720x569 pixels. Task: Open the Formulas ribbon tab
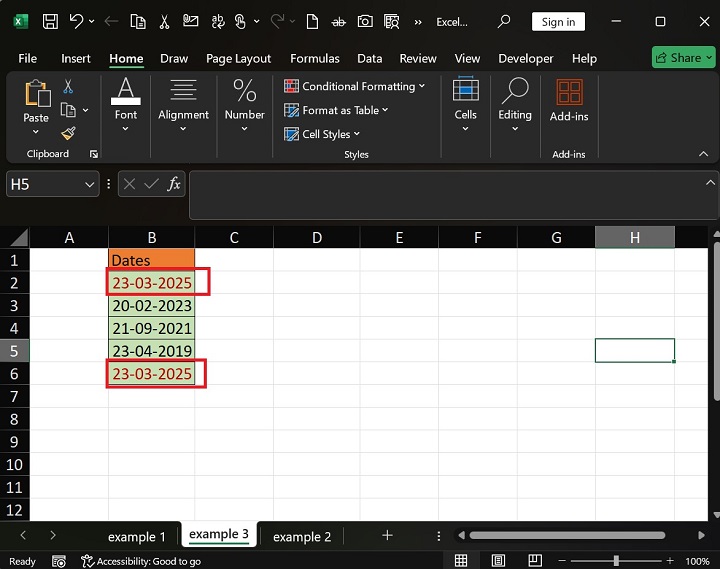tap(315, 58)
